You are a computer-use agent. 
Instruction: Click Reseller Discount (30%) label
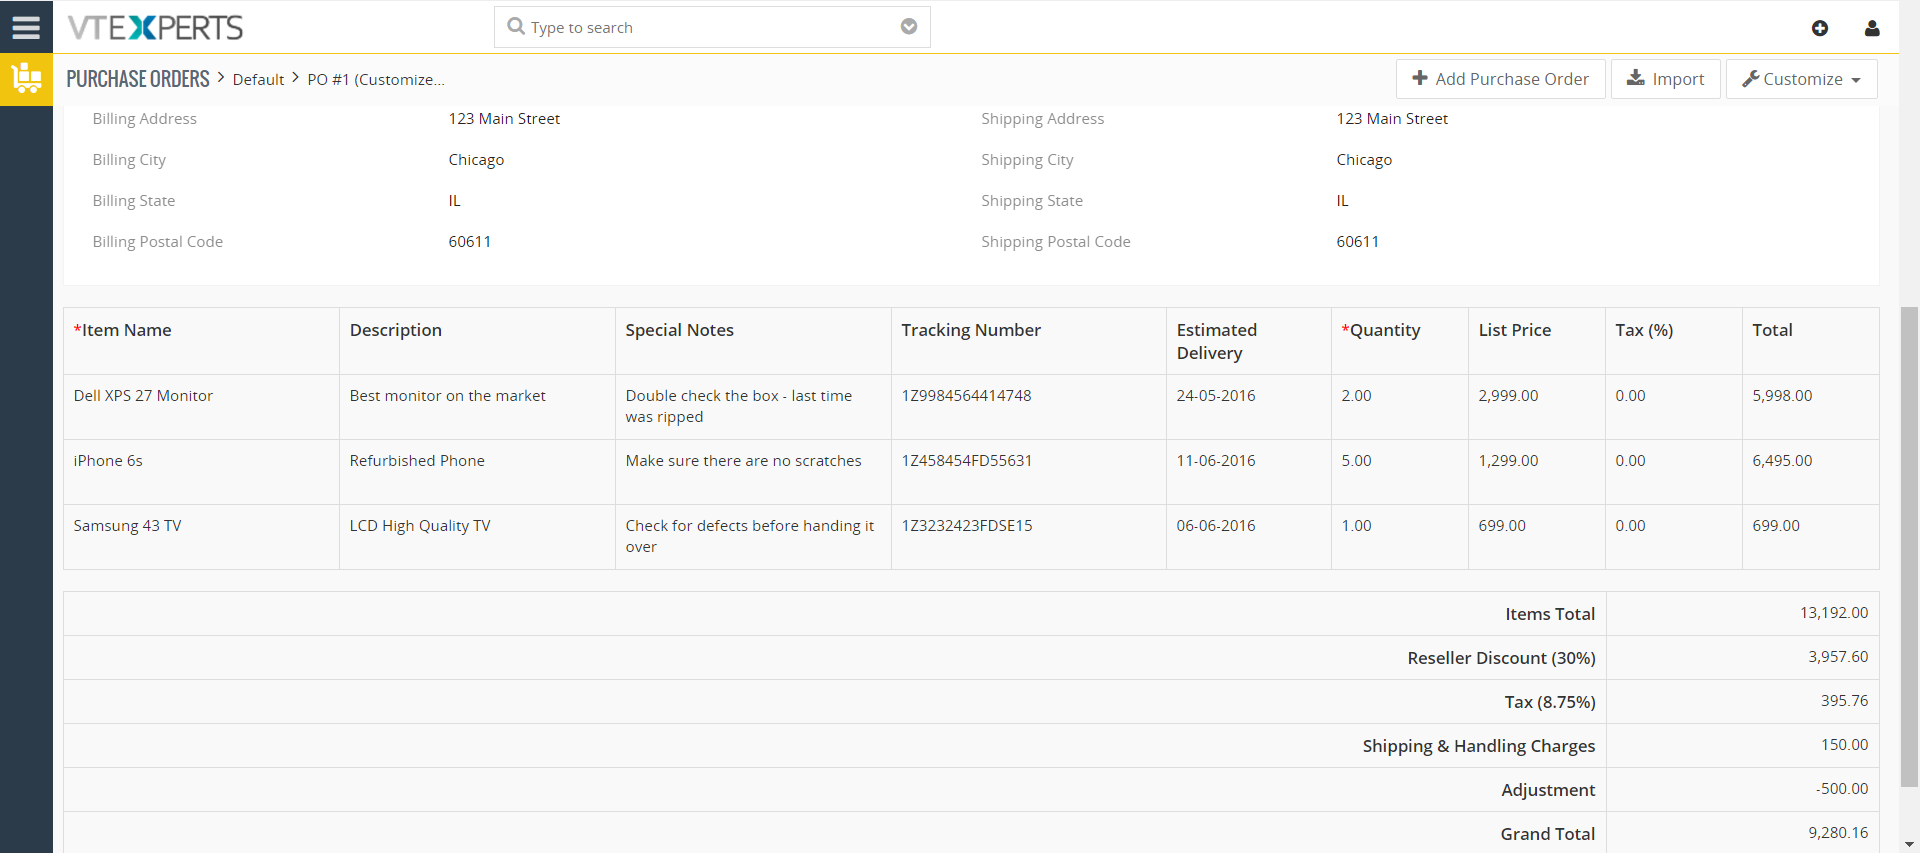point(1501,658)
